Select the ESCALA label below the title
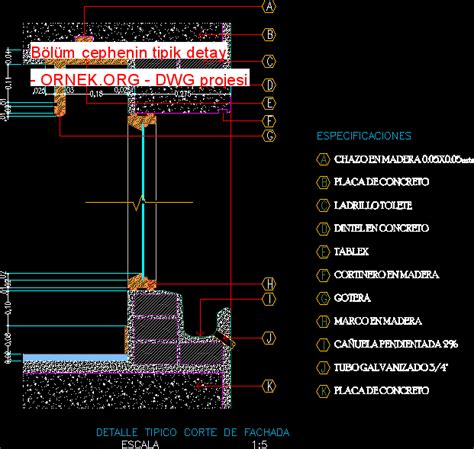Image resolution: width=474 pixels, height=449 pixels. pyautogui.click(x=140, y=445)
